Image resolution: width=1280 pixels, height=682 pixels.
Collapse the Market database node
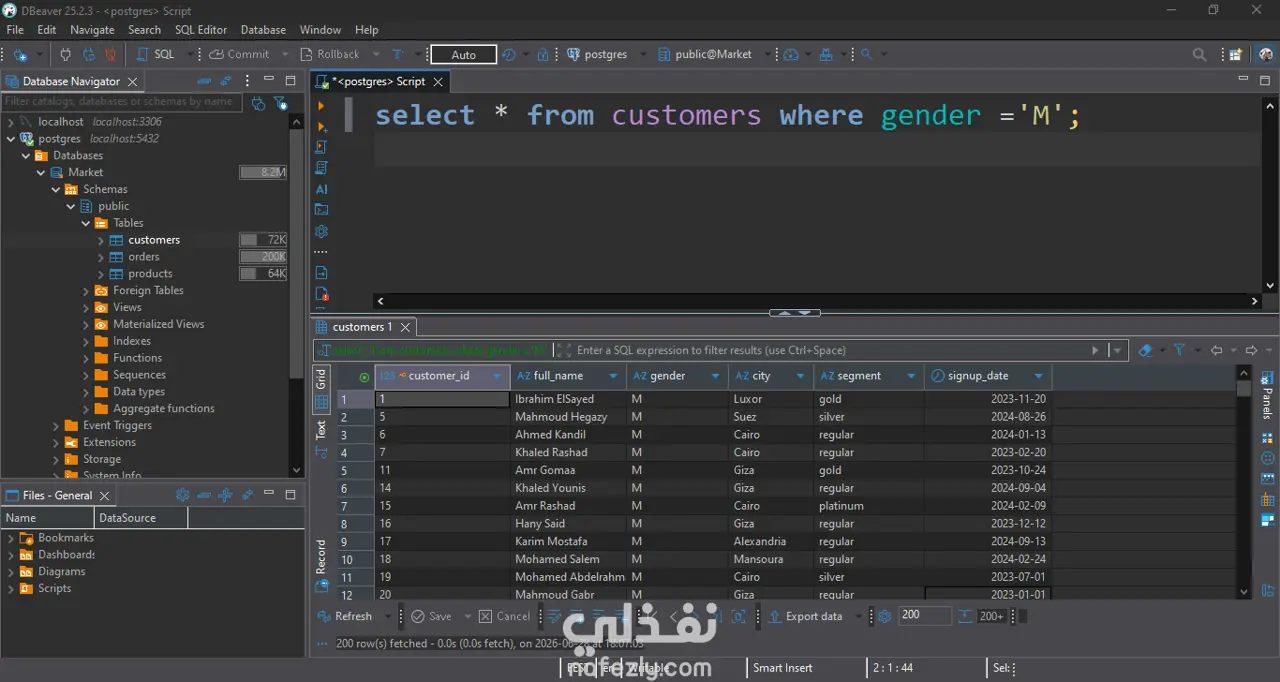(41, 173)
